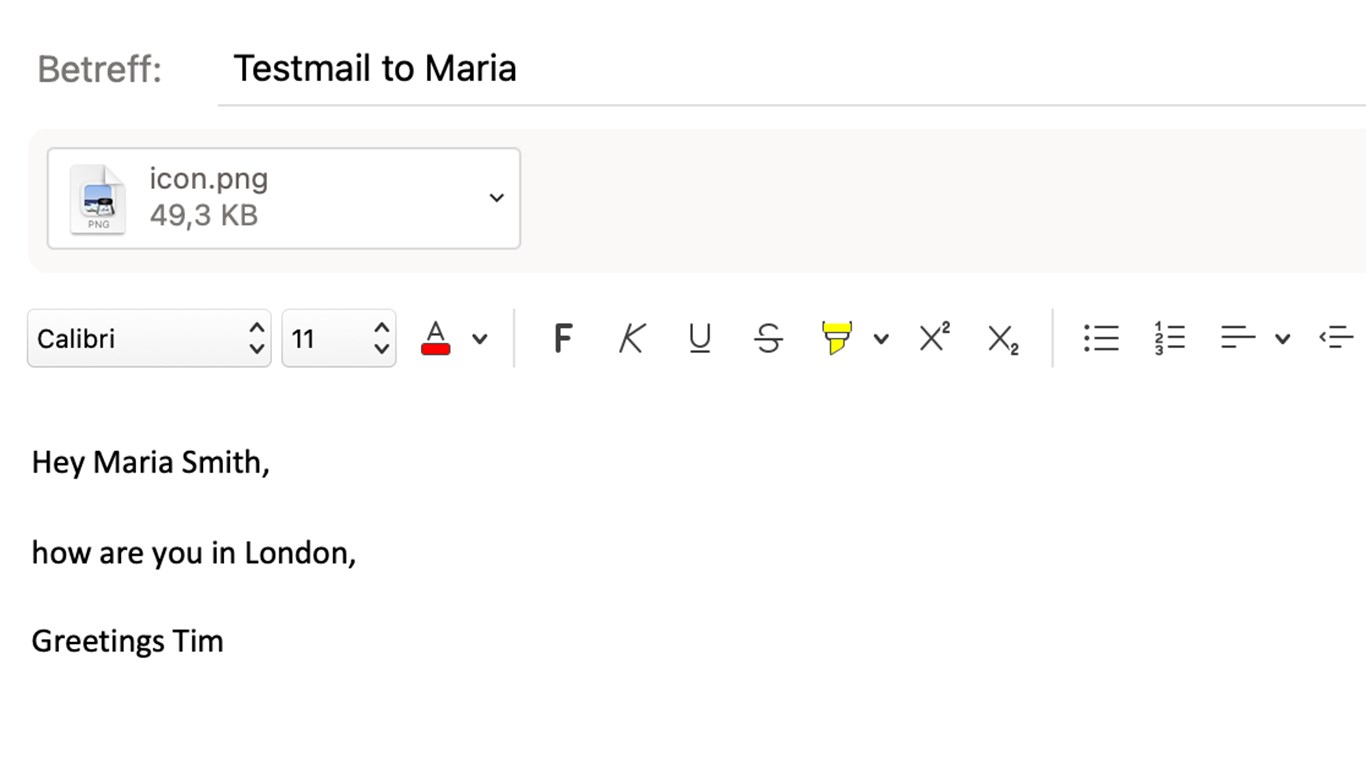Apply yellow highlight to text
Image resolution: width=1366 pixels, height=768 pixels.
(x=836, y=338)
